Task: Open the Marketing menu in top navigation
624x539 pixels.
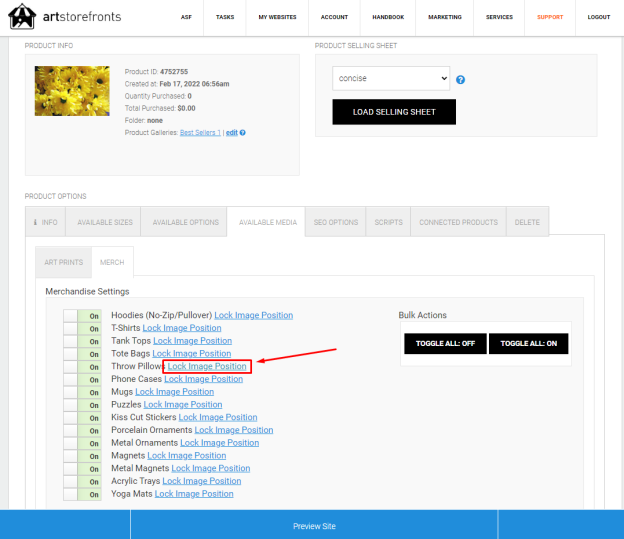Action: 445,17
